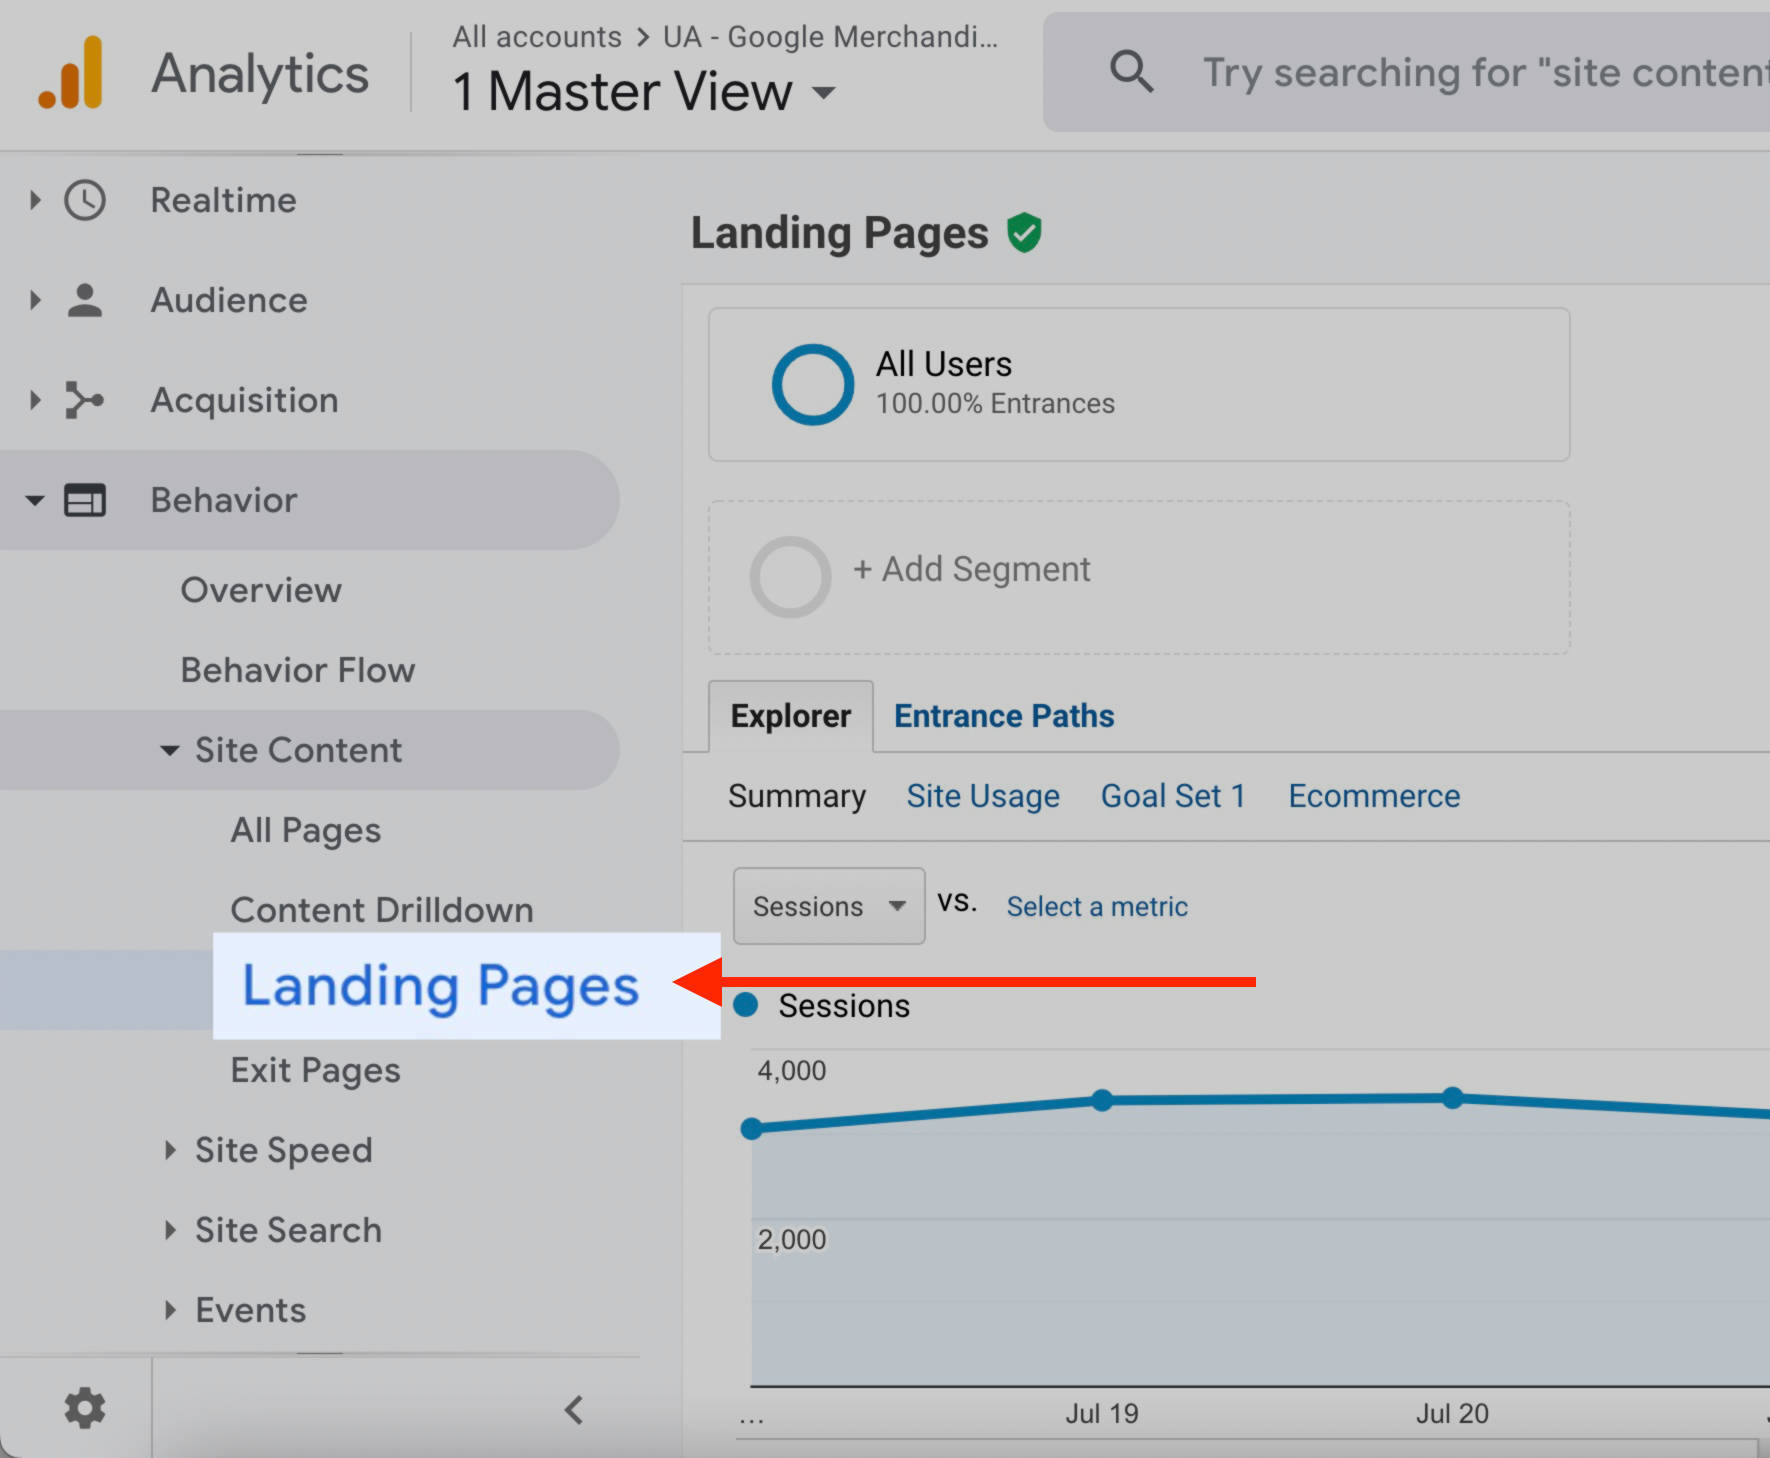Collapse the navigation sidebar

[x=573, y=1409]
